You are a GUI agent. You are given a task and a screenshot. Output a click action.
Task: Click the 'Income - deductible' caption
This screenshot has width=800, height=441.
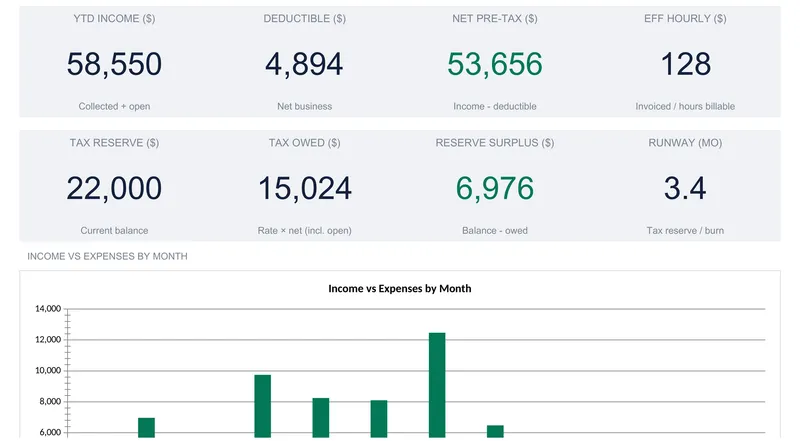494,107
